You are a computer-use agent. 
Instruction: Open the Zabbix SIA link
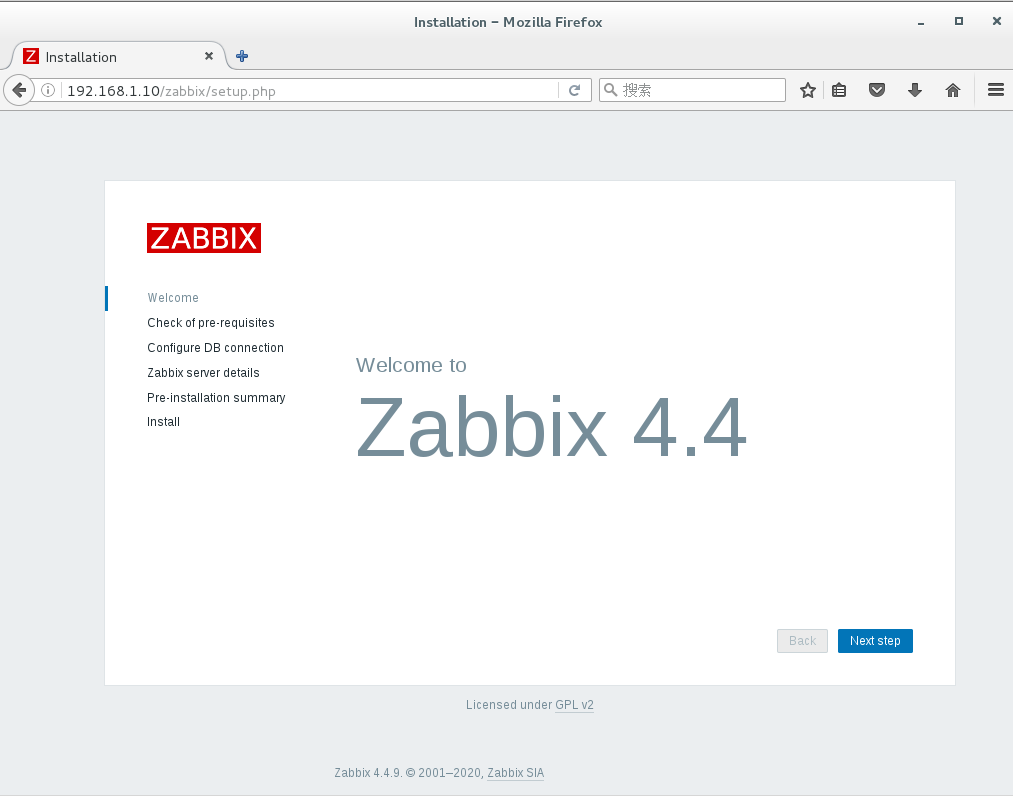516,773
